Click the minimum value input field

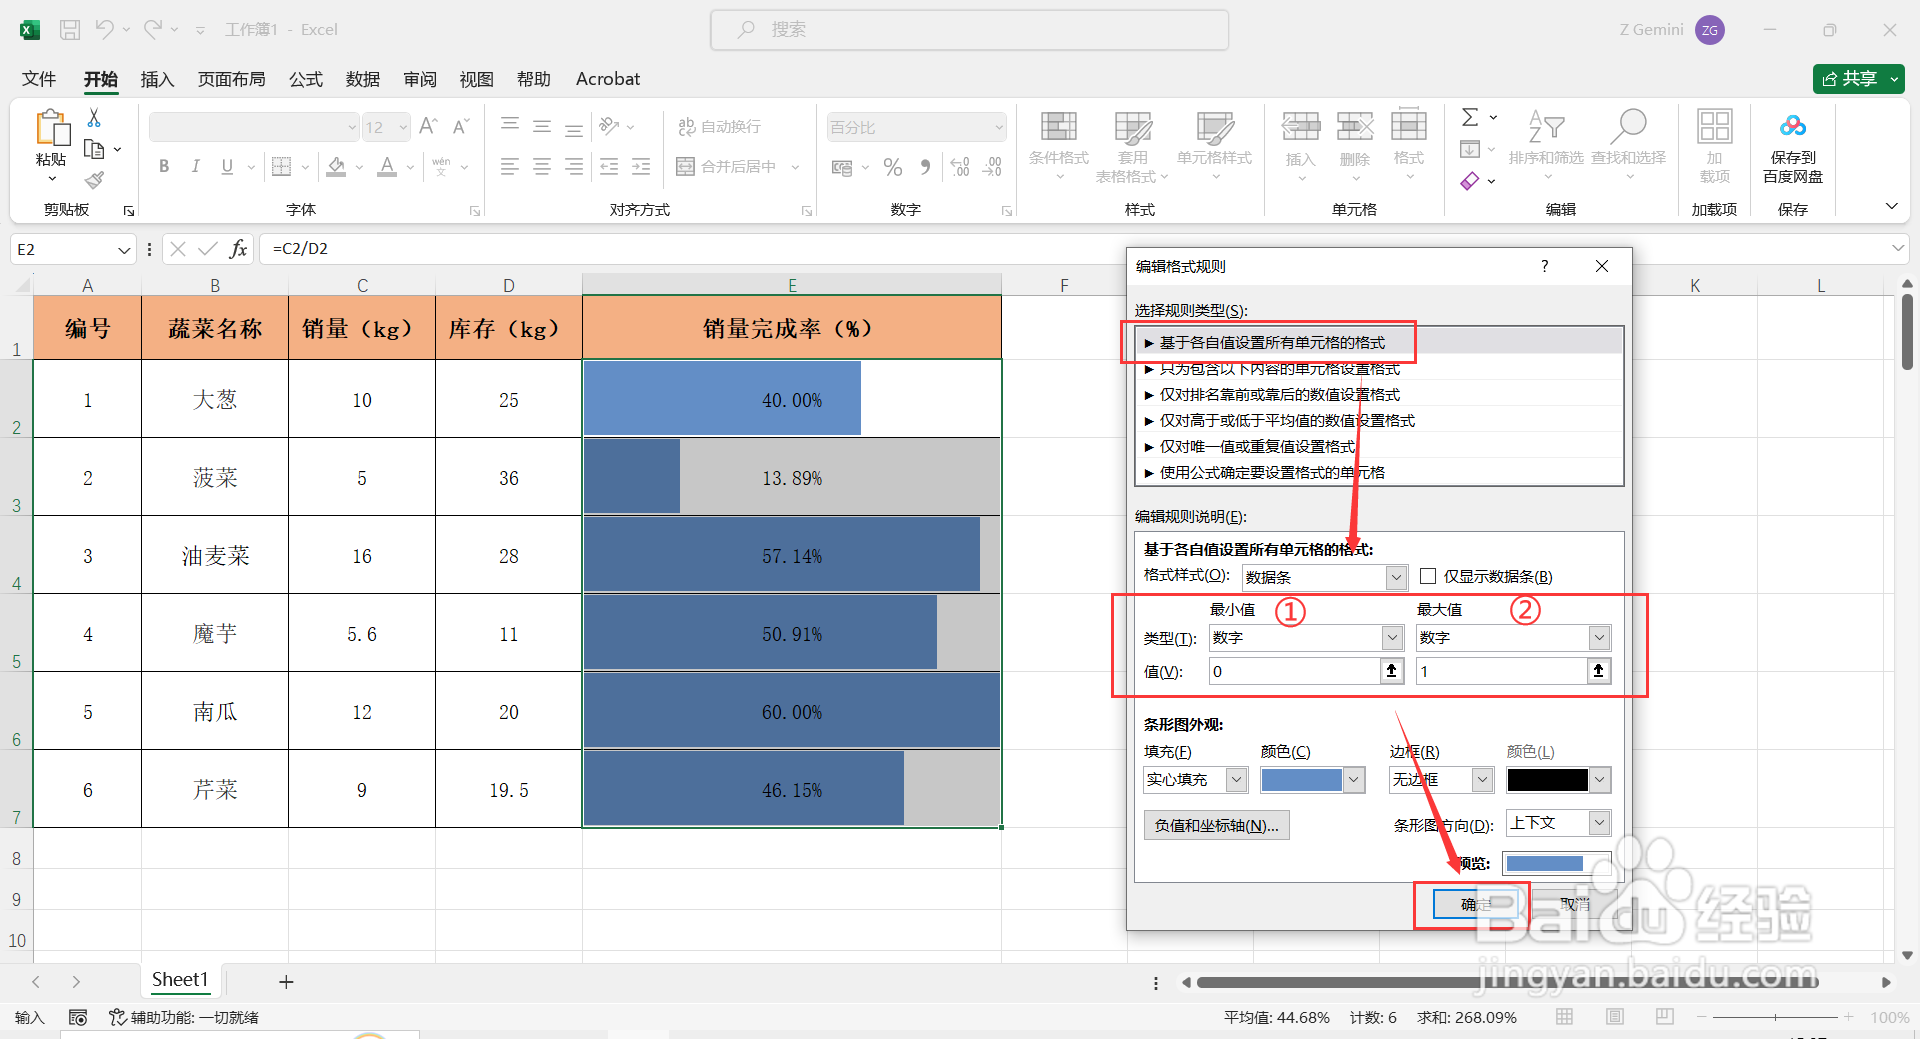point(1294,672)
